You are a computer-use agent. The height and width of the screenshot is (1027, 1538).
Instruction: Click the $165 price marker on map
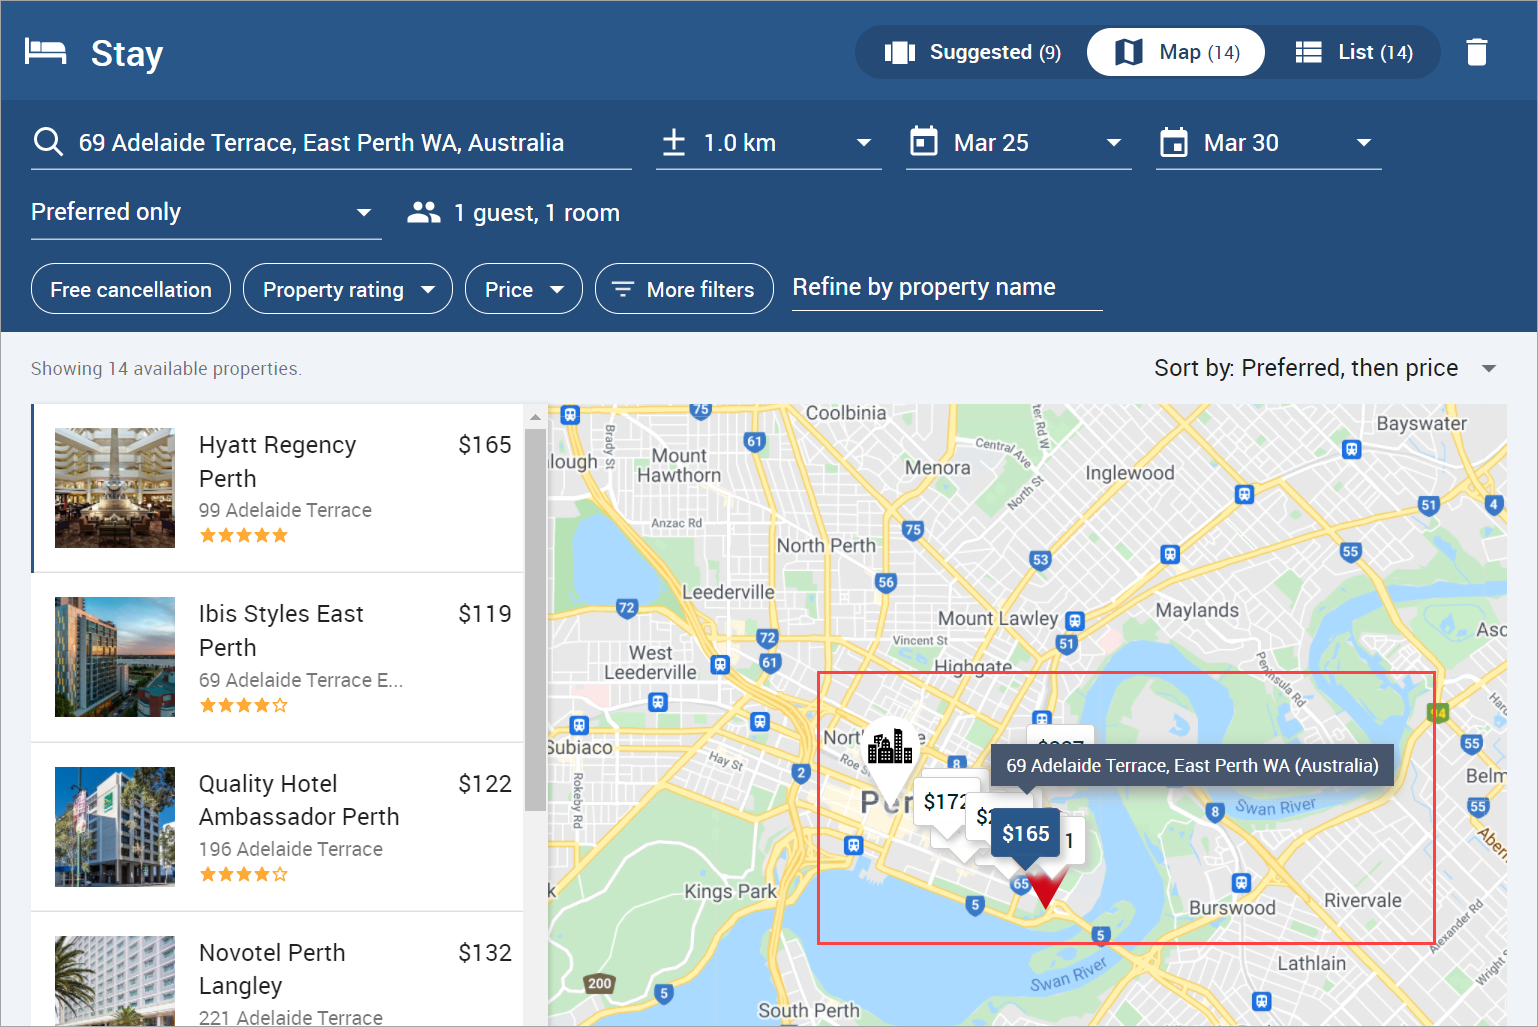point(1026,834)
